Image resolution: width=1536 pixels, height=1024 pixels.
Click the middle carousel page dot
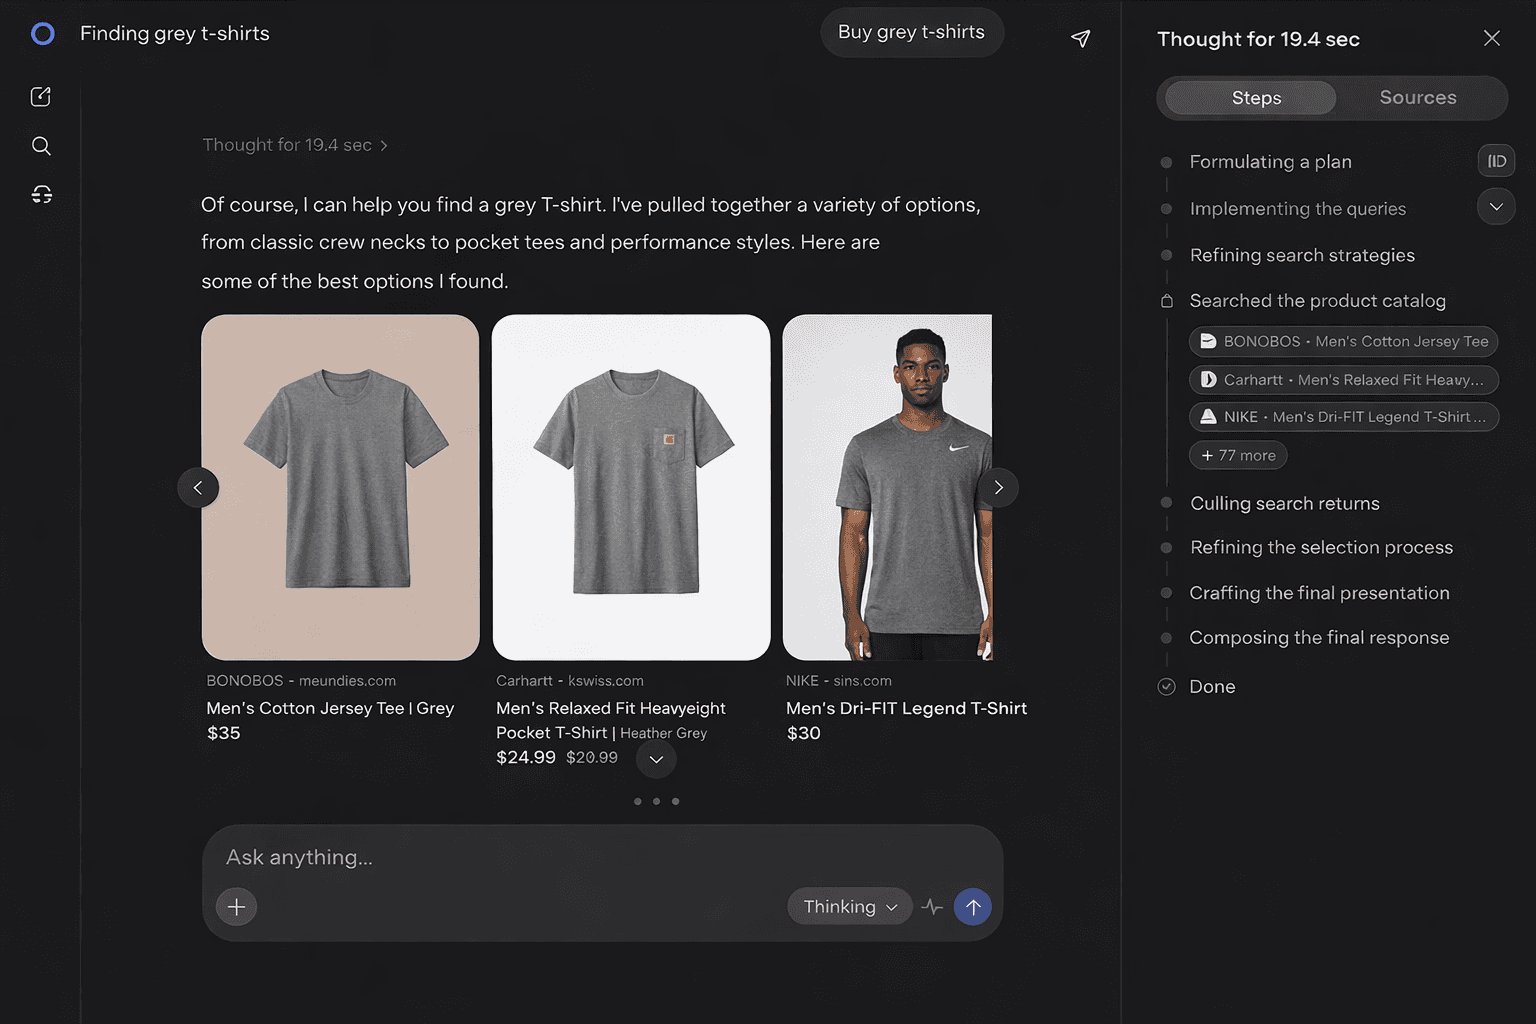[x=656, y=801]
